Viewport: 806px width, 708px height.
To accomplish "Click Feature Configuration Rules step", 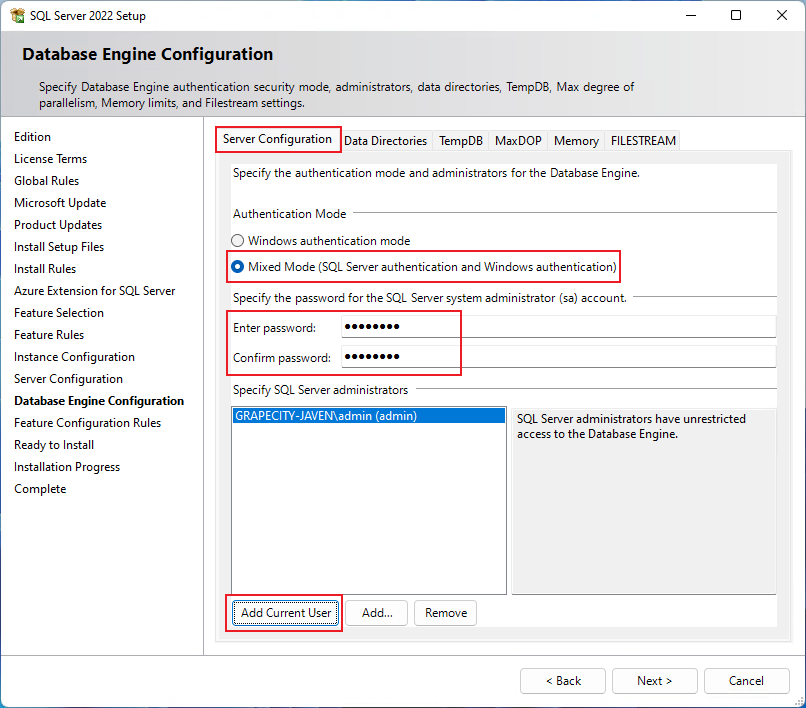I will [x=87, y=423].
